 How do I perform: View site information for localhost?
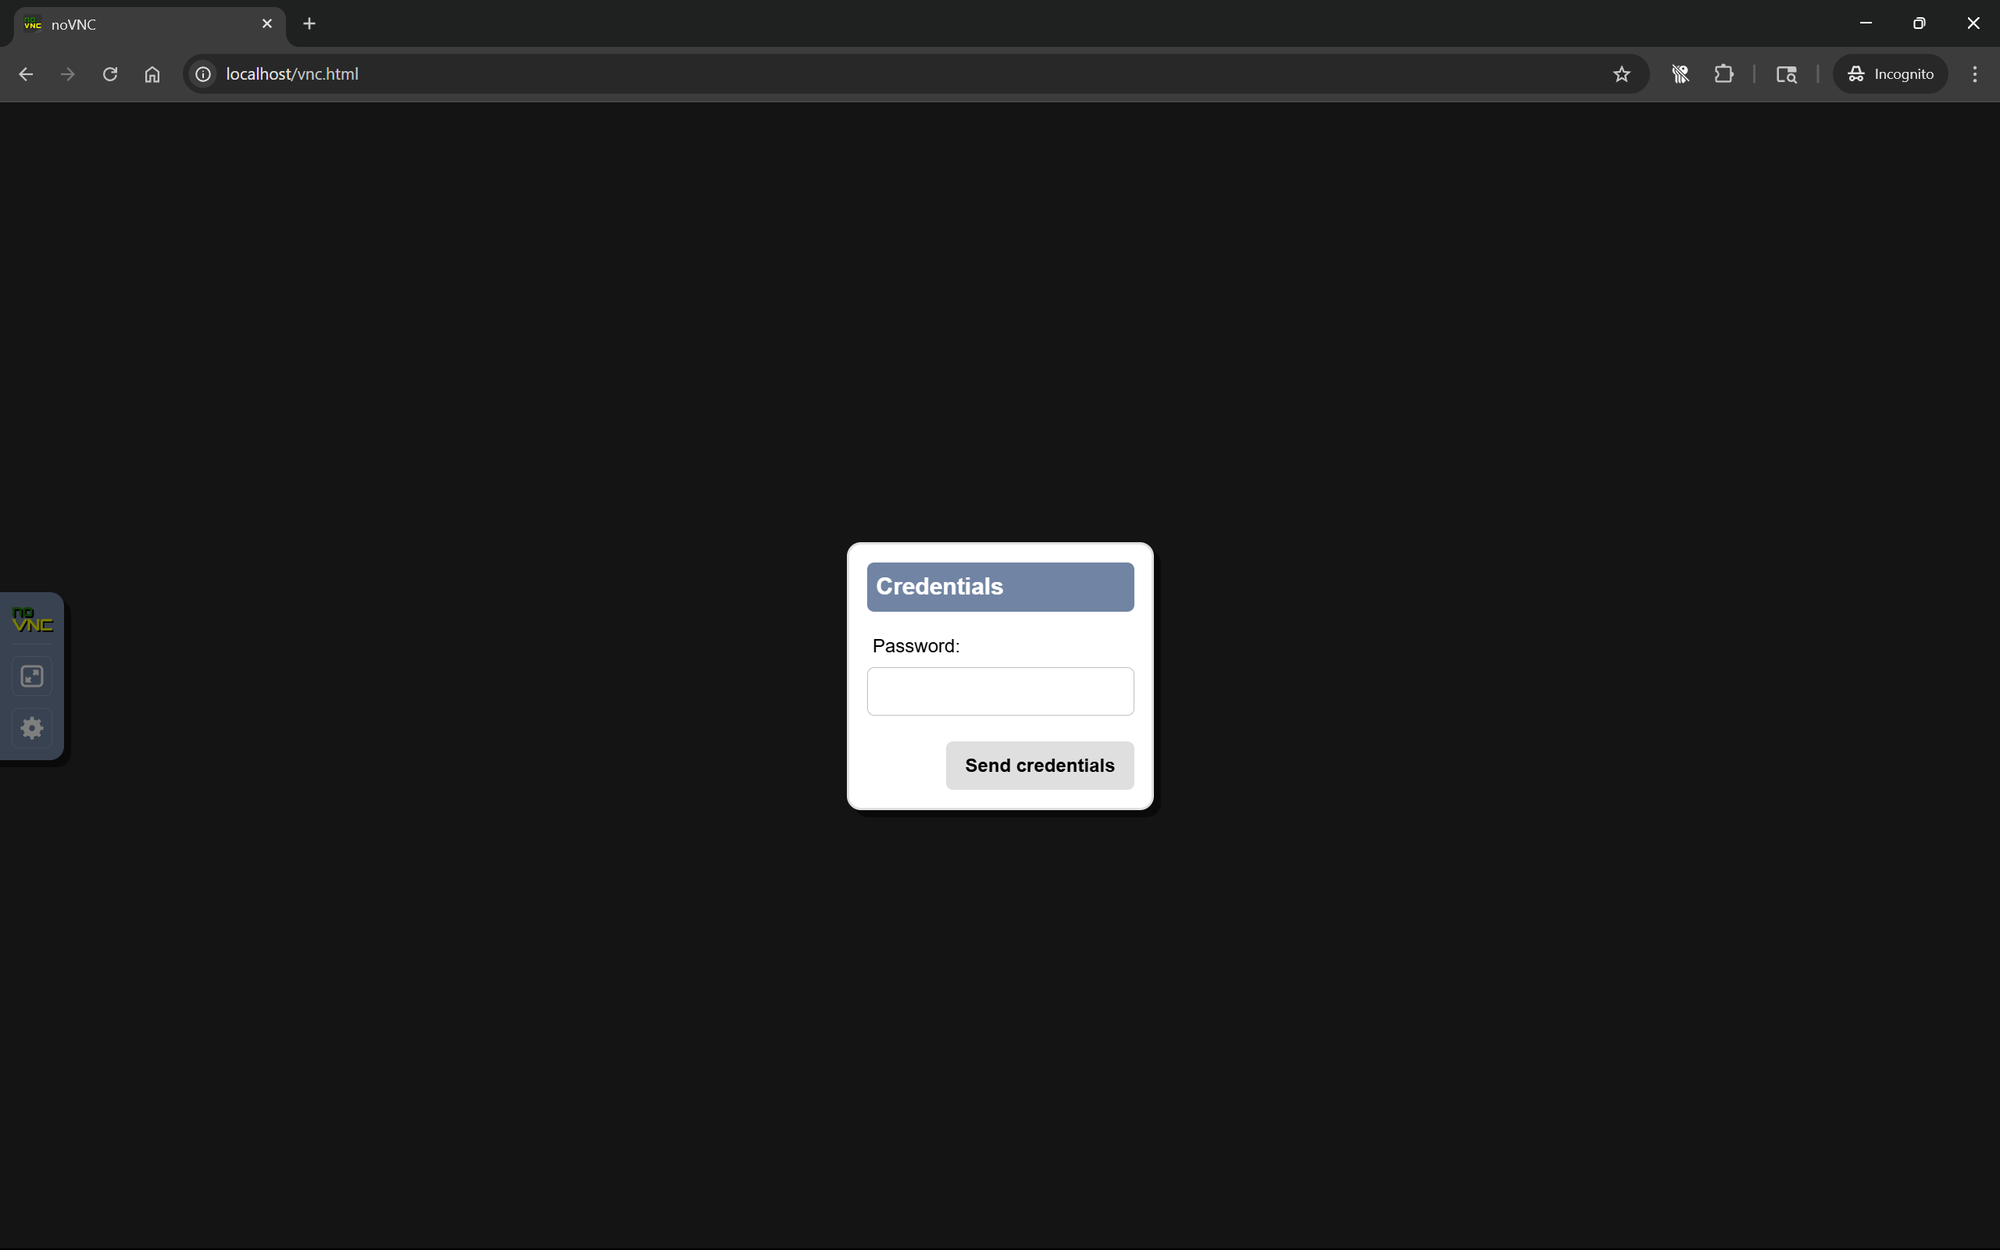[x=203, y=74]
